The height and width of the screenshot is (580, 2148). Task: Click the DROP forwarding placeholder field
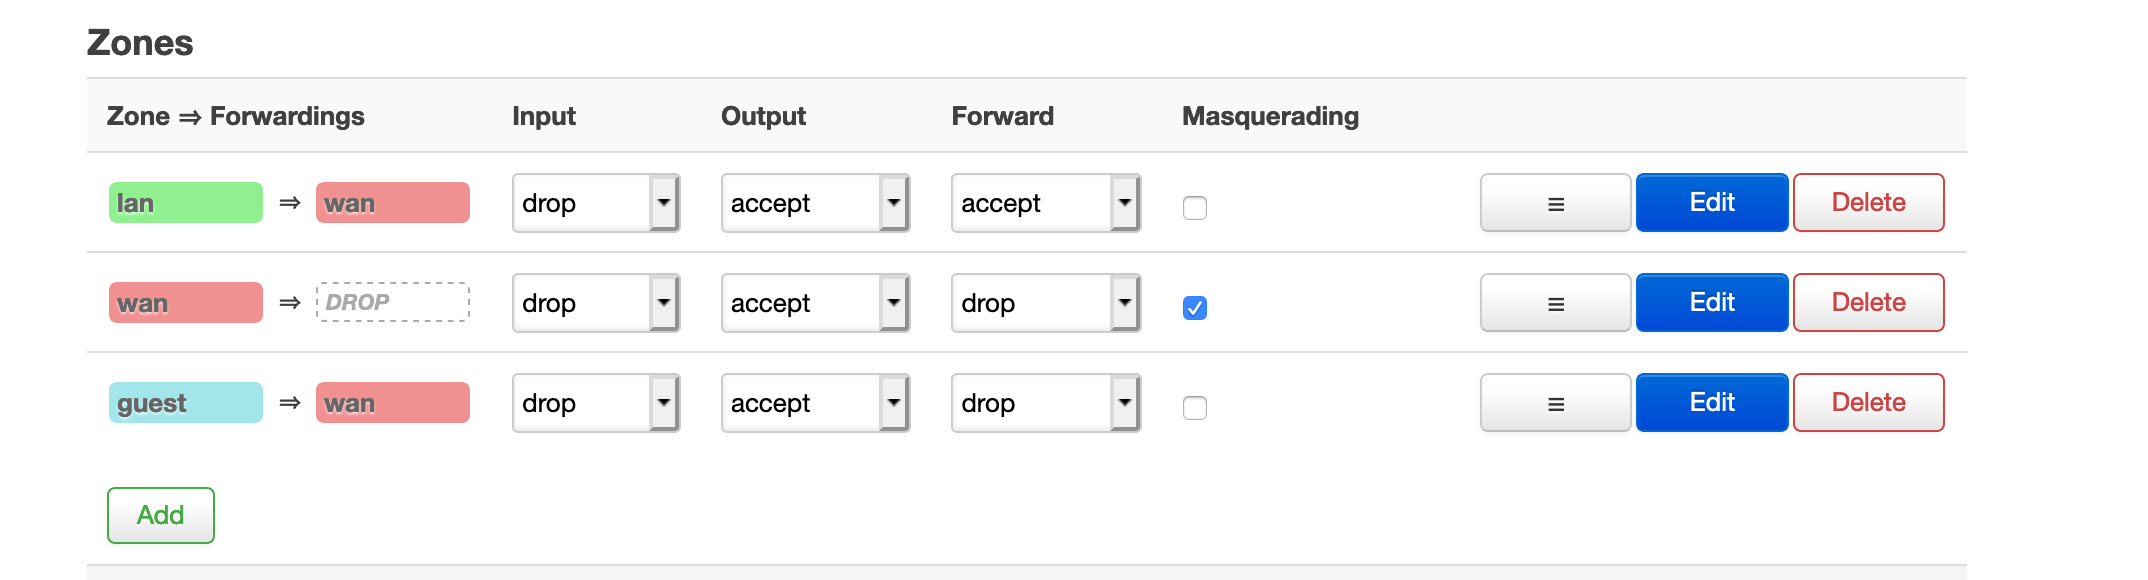[392, 301]
